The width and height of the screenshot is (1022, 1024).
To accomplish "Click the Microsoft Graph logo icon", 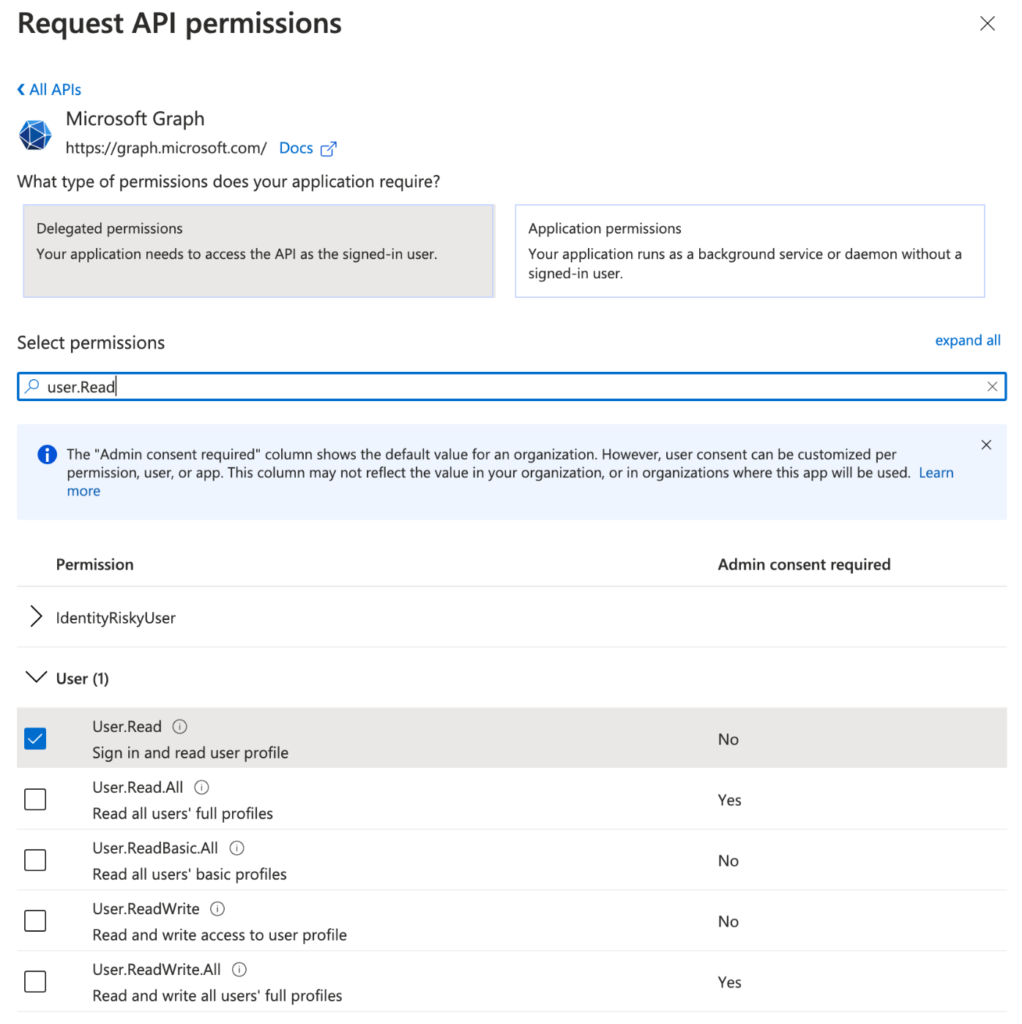I will (x=35, y=135).
